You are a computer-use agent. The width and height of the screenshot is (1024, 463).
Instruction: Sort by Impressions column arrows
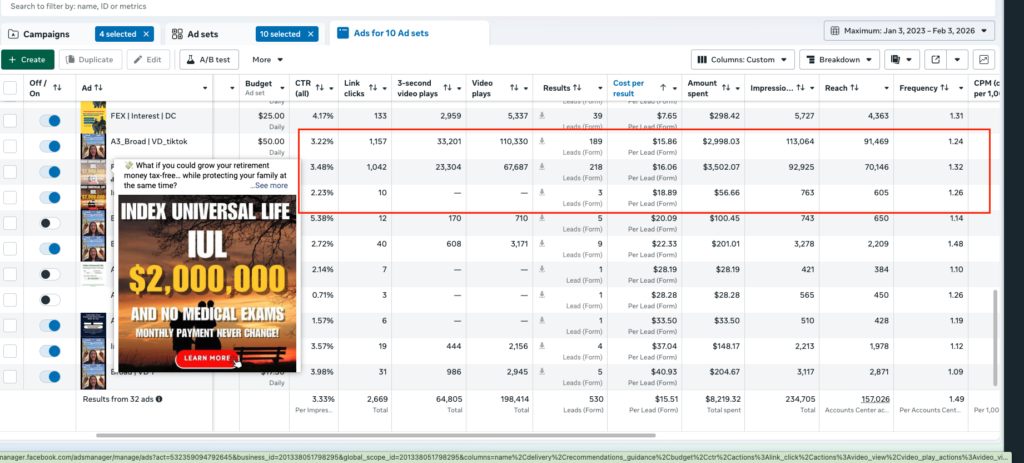click(801, 88)
